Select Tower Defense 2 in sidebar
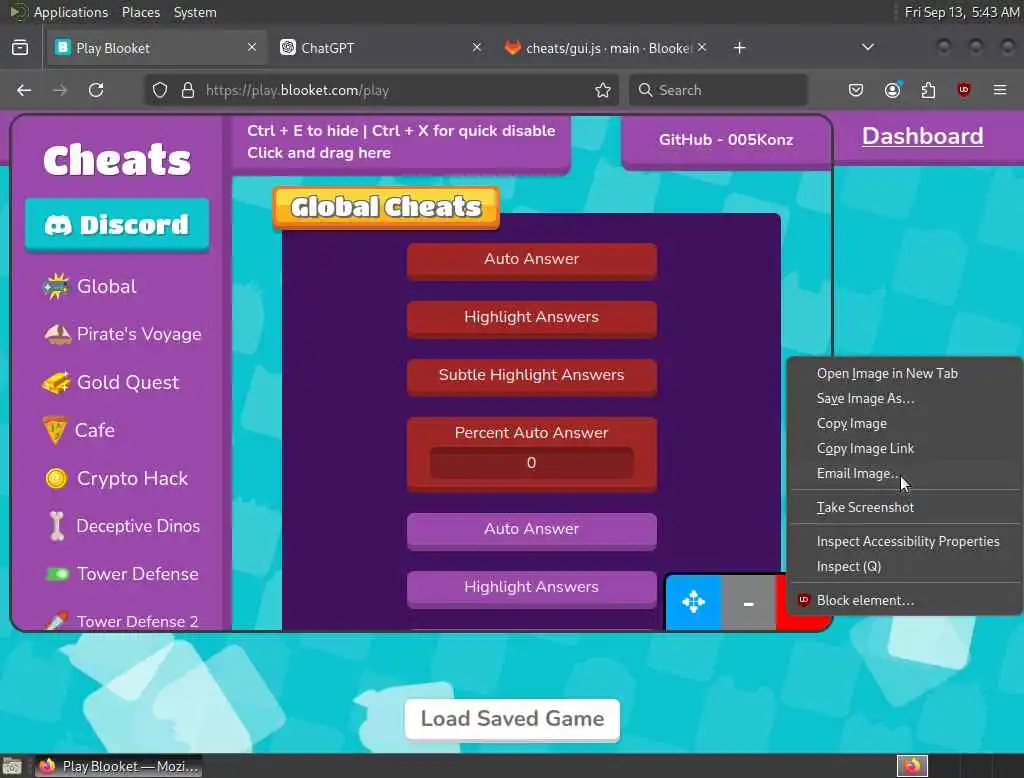 tap(121, 621)
